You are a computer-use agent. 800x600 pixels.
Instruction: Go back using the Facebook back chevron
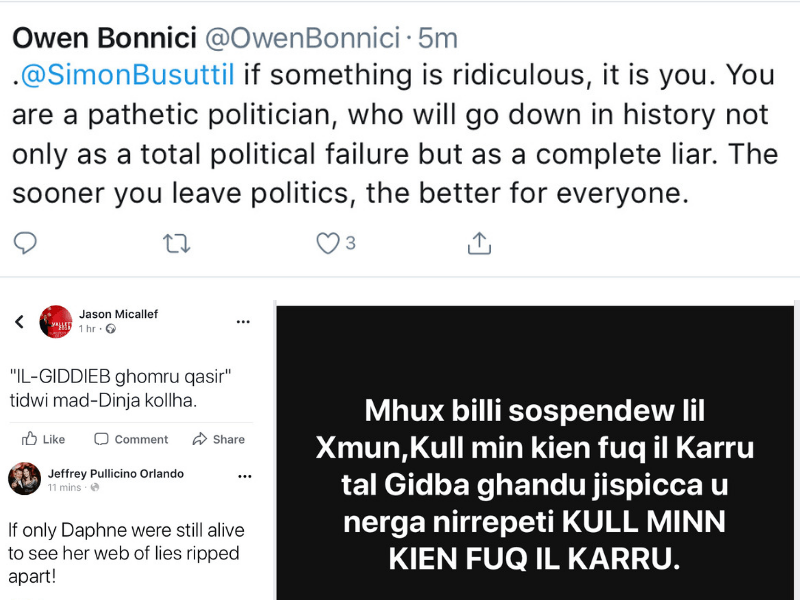tap(19, 322)
